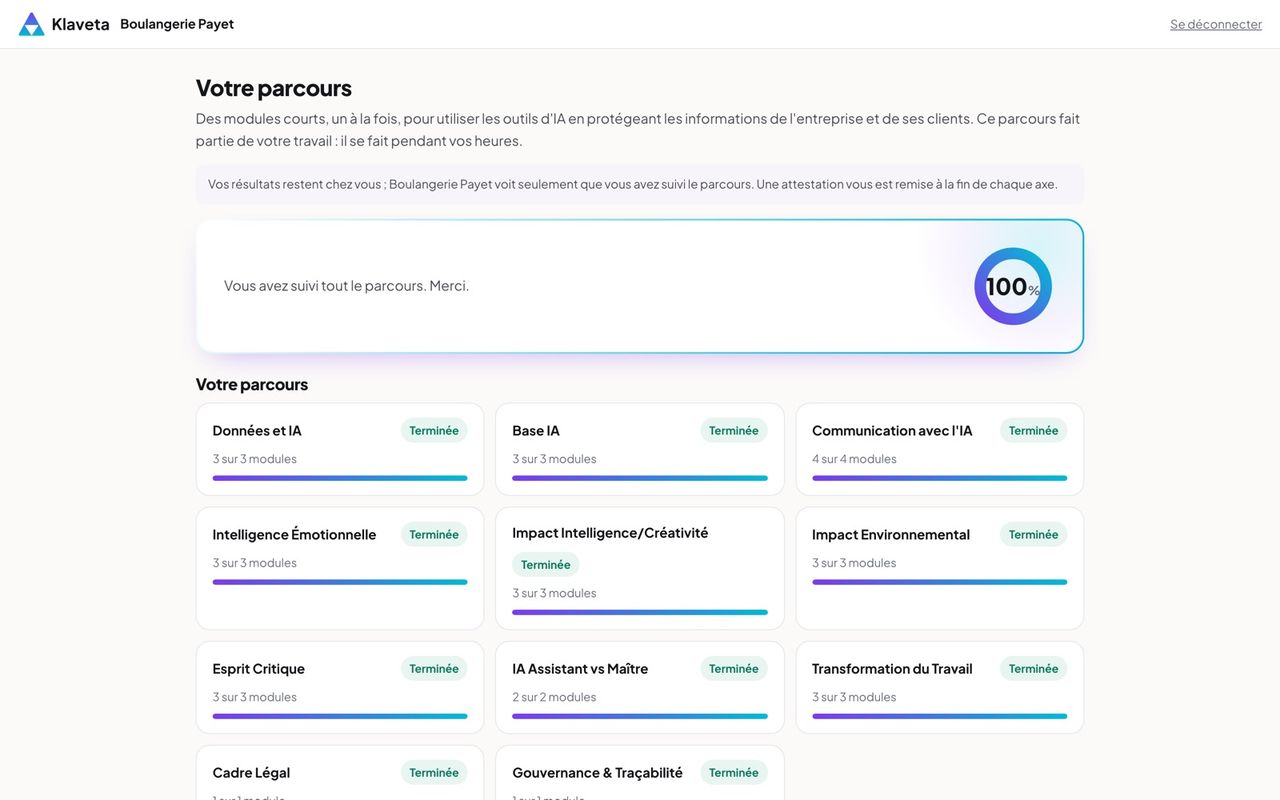Click Terminée badge on Esprit Critique
Screen dimensions: 1280x800
coord(434,668)
